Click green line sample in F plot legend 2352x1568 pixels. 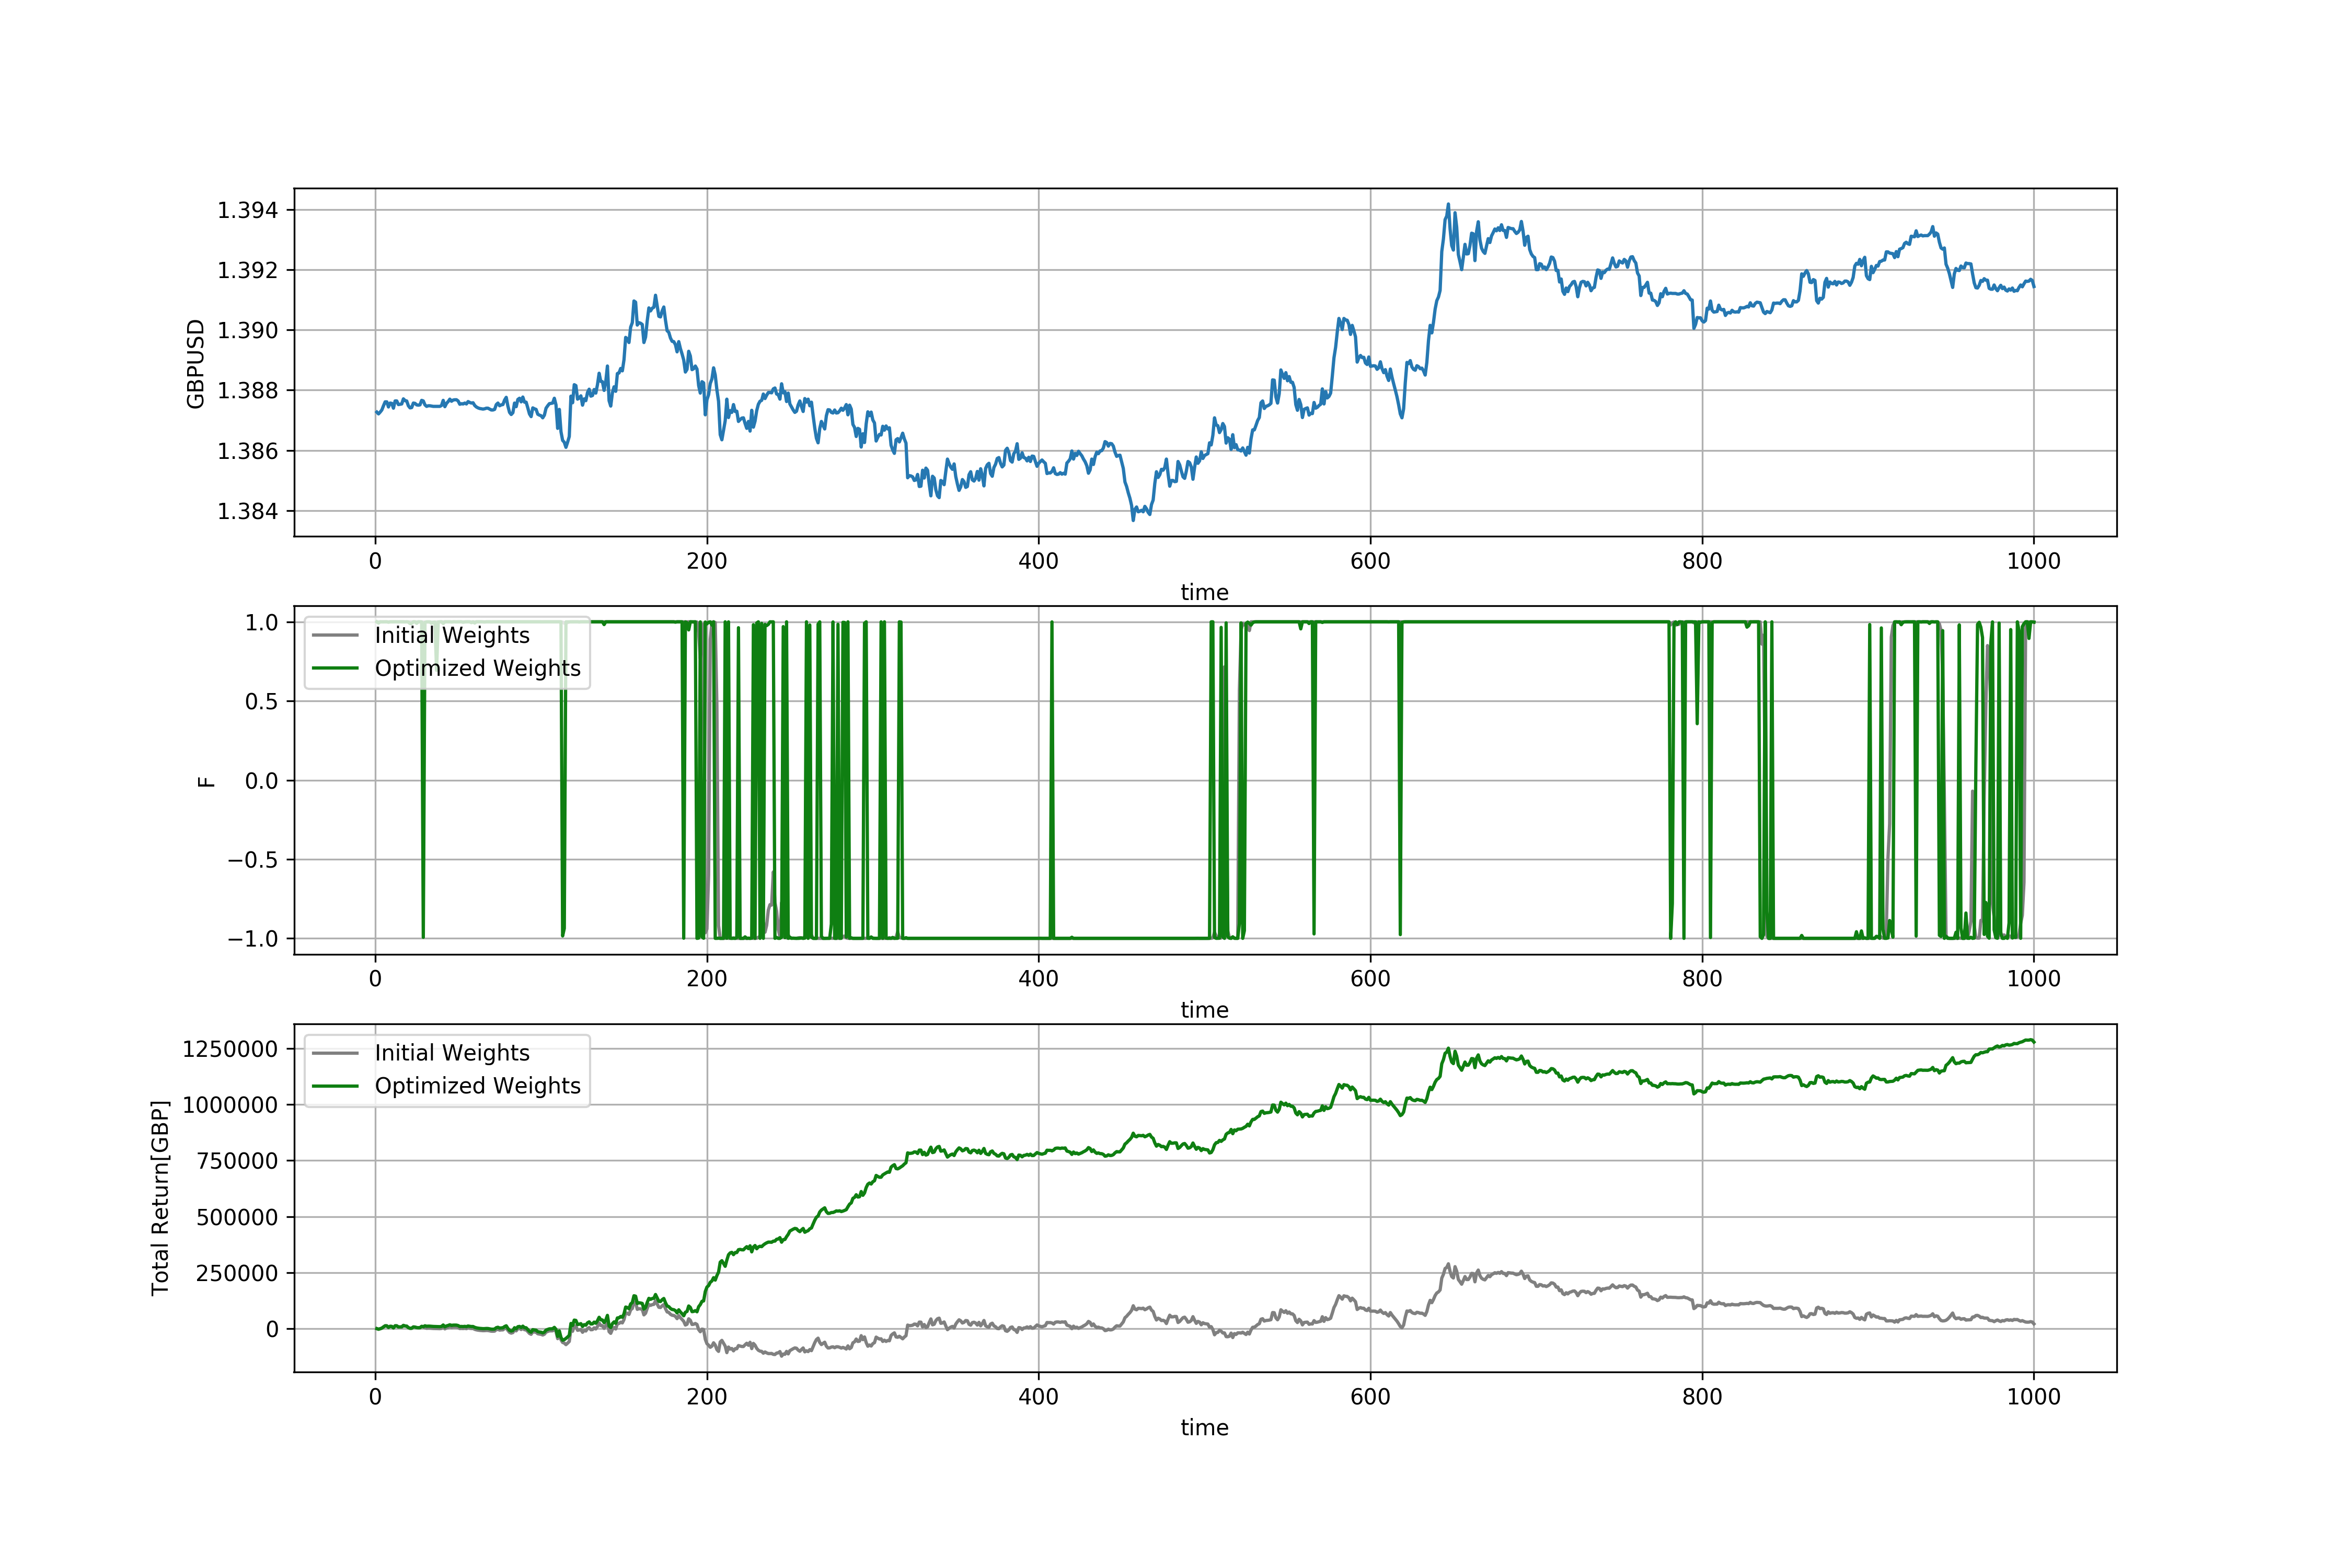[x=335, y=668]
